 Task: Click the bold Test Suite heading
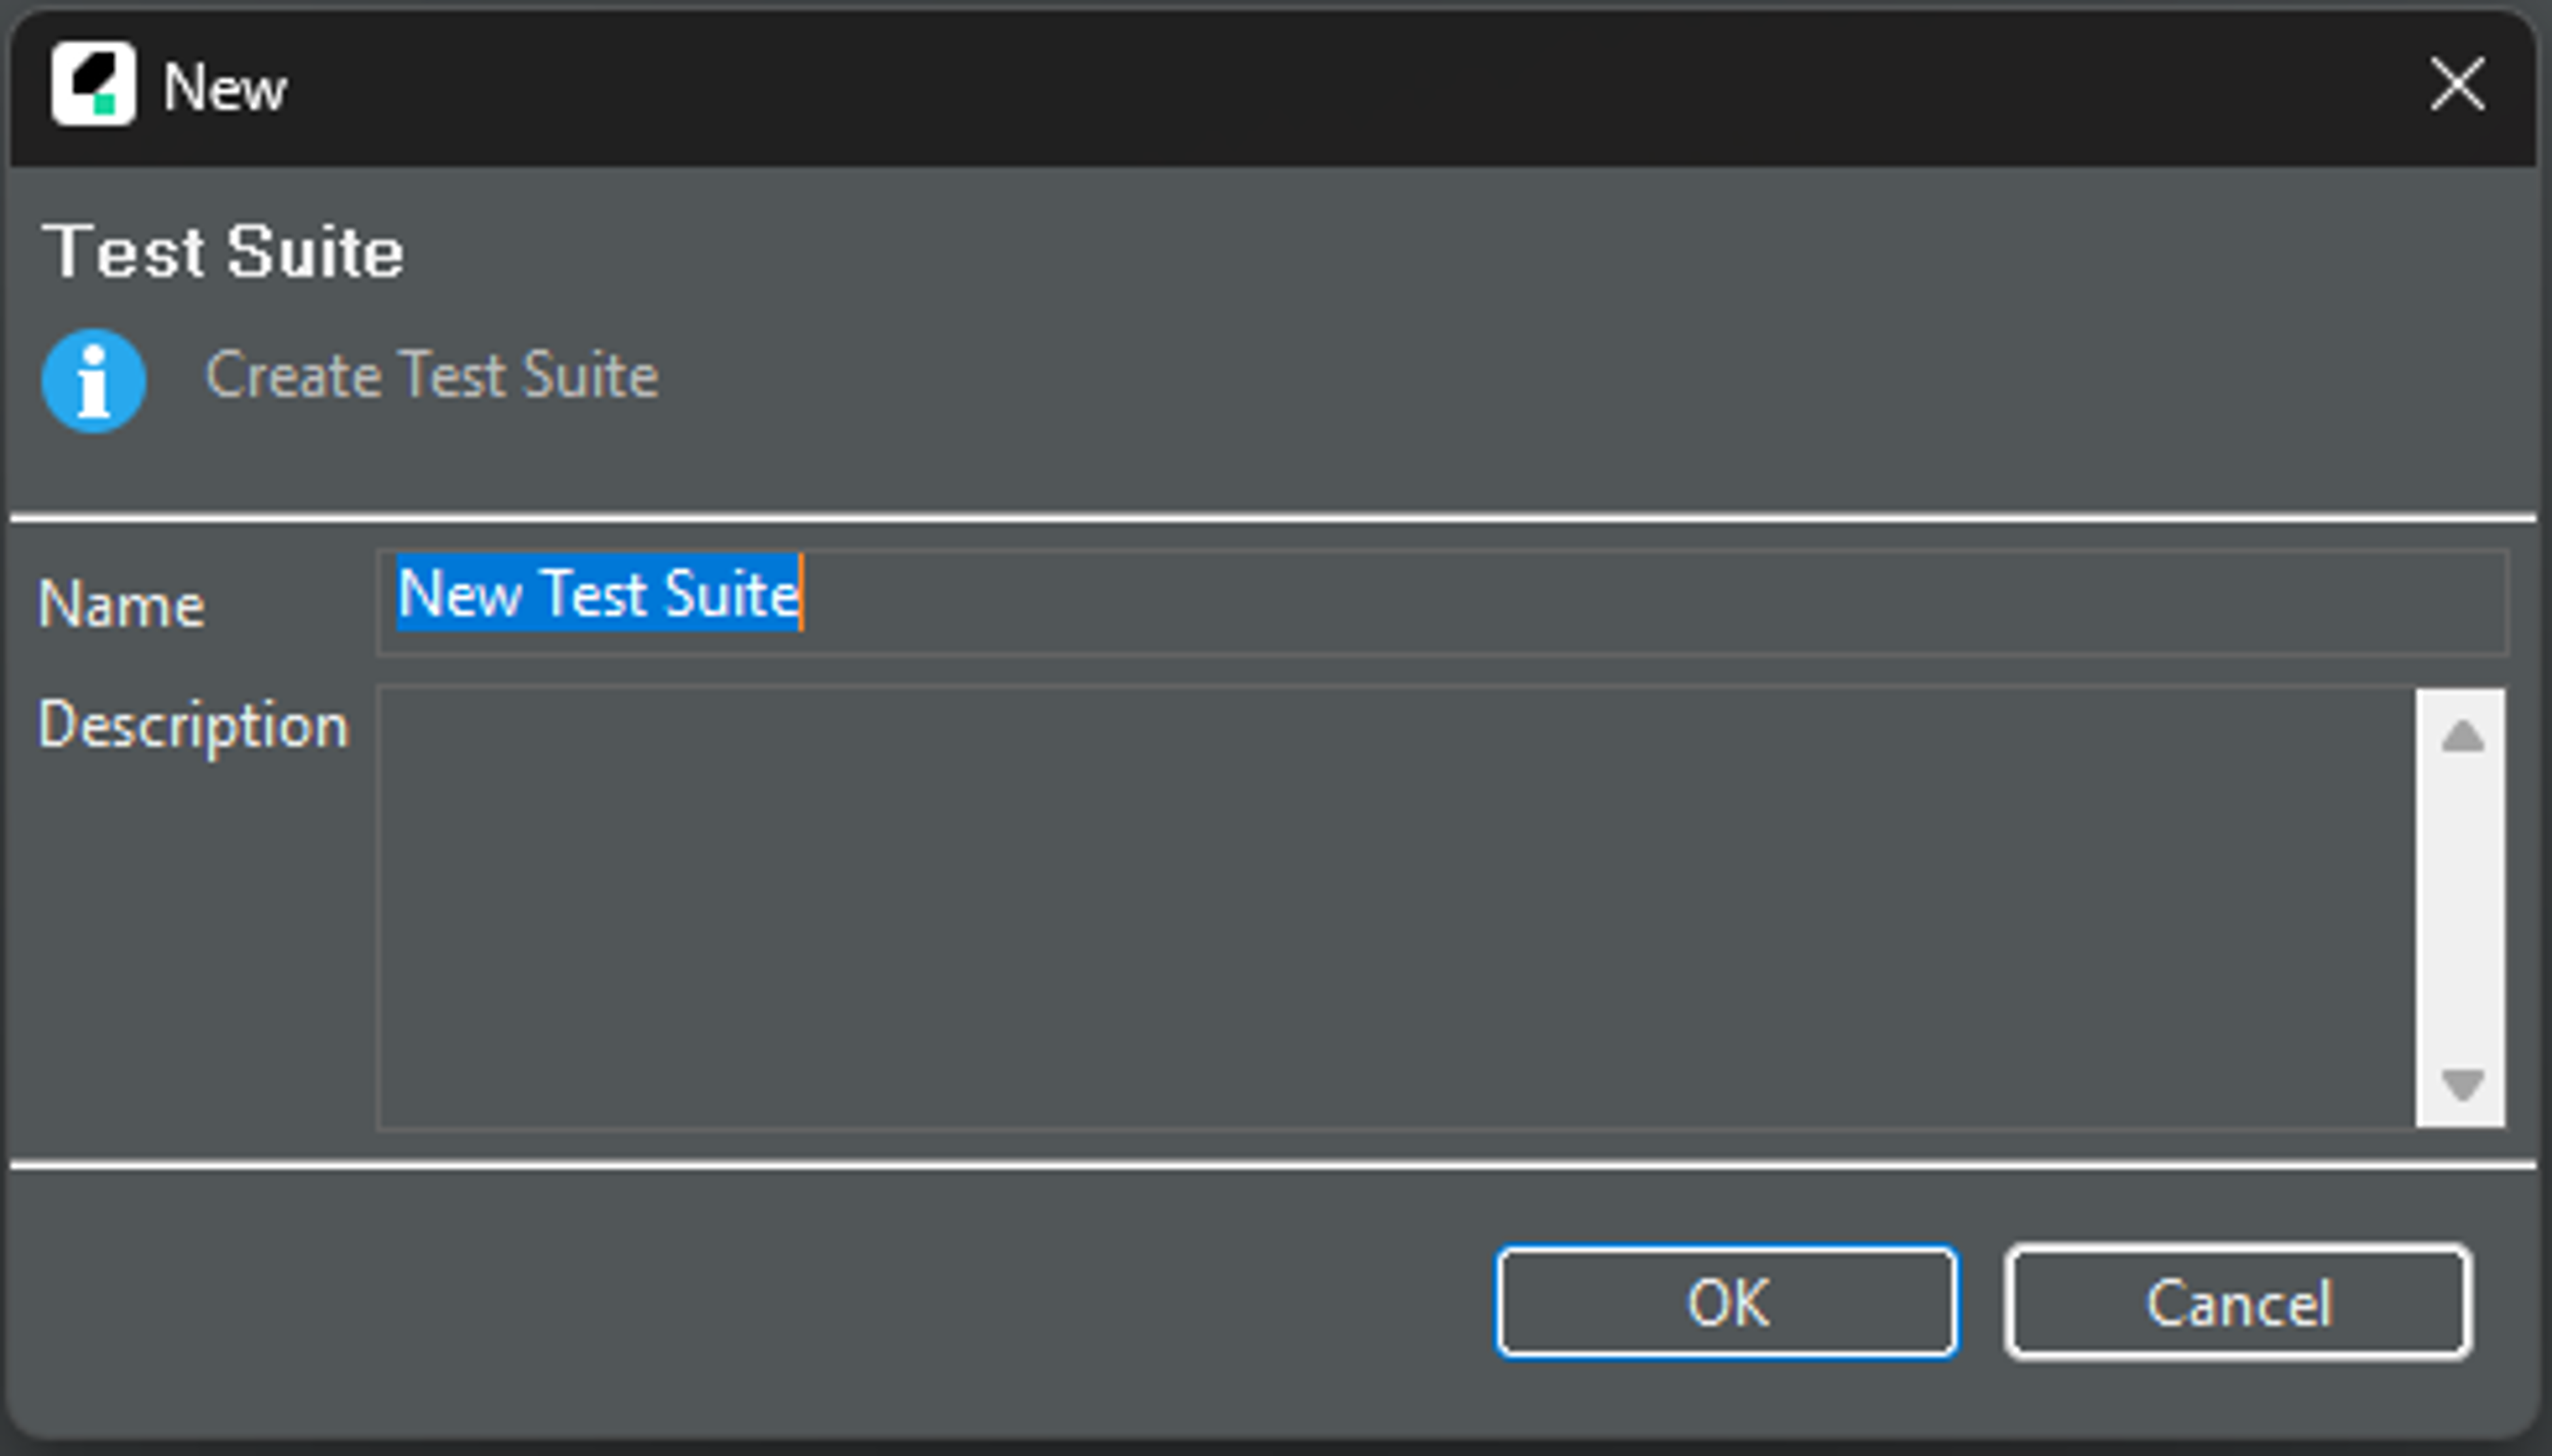pos(223,251)
